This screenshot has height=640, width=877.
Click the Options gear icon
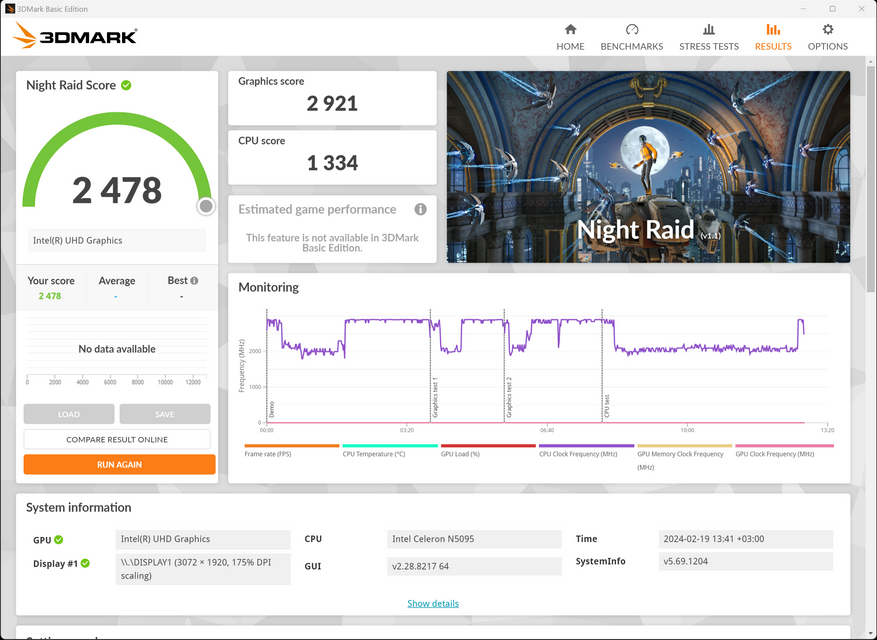click(x=828, y=29)
